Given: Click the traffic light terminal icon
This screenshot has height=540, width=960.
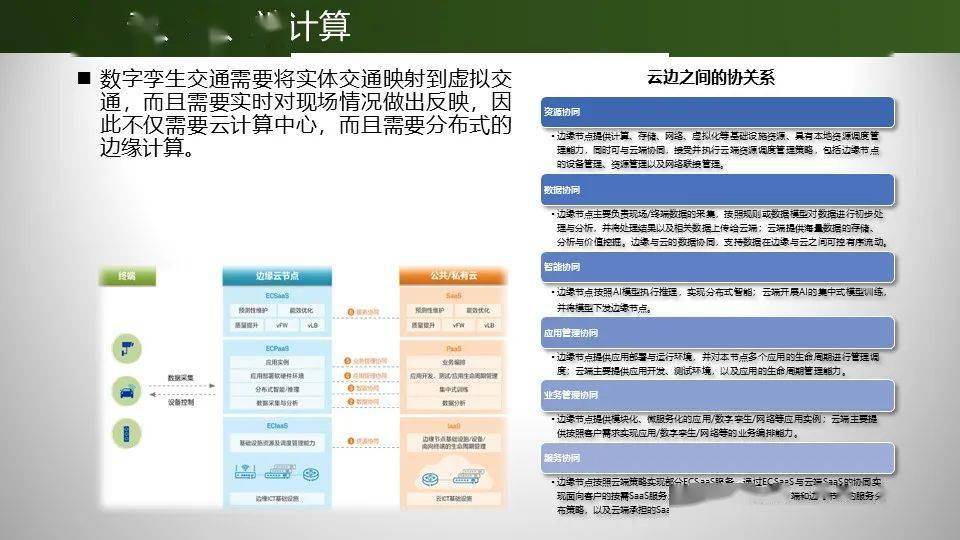Looking at the screenshot, I should [x=125, y=435].
